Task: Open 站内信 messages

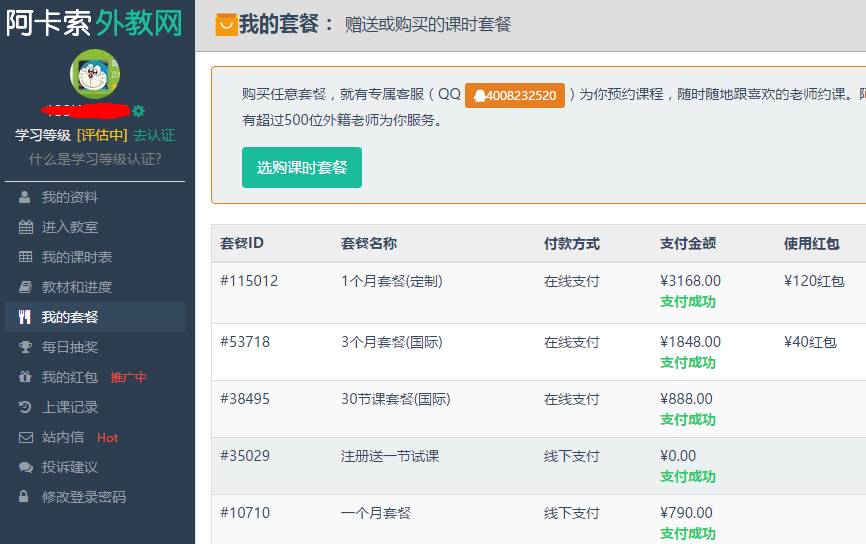Action: [62, 437]
